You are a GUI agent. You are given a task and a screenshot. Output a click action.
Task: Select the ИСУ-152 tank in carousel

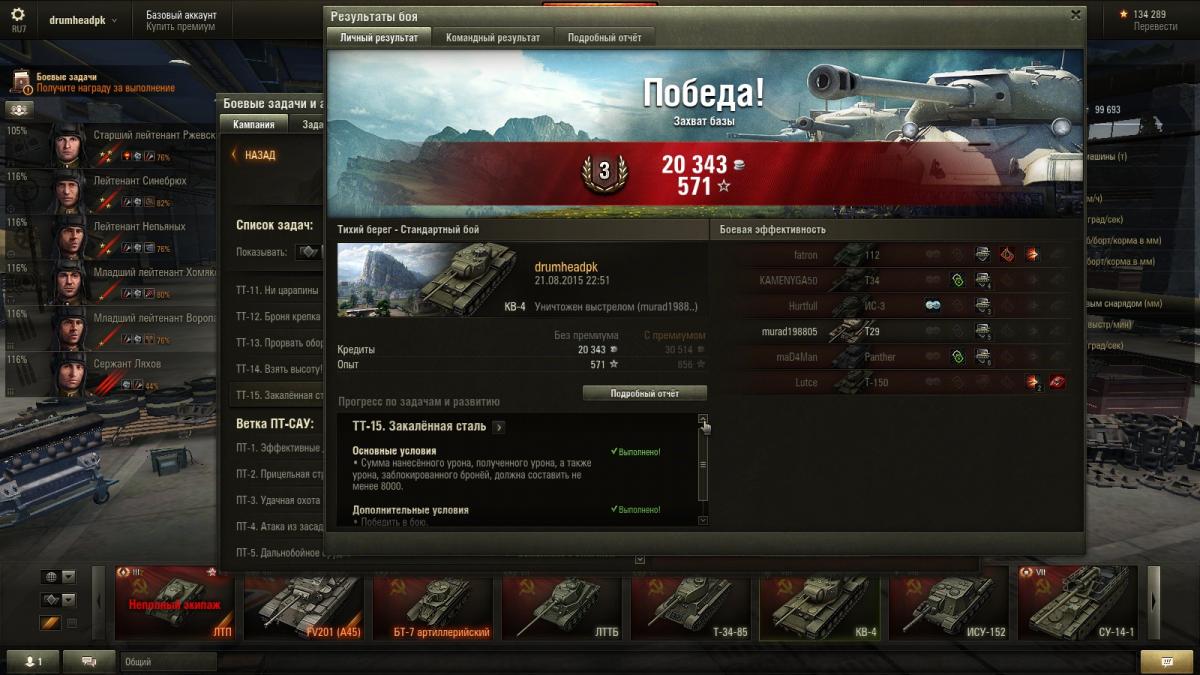(x=950, y=602)
